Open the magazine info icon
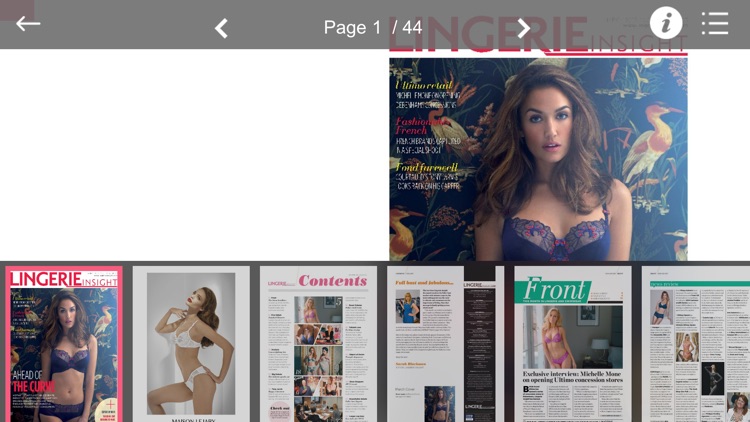Image resolution: width=750 pixels, height=422 pixels. 666,22
